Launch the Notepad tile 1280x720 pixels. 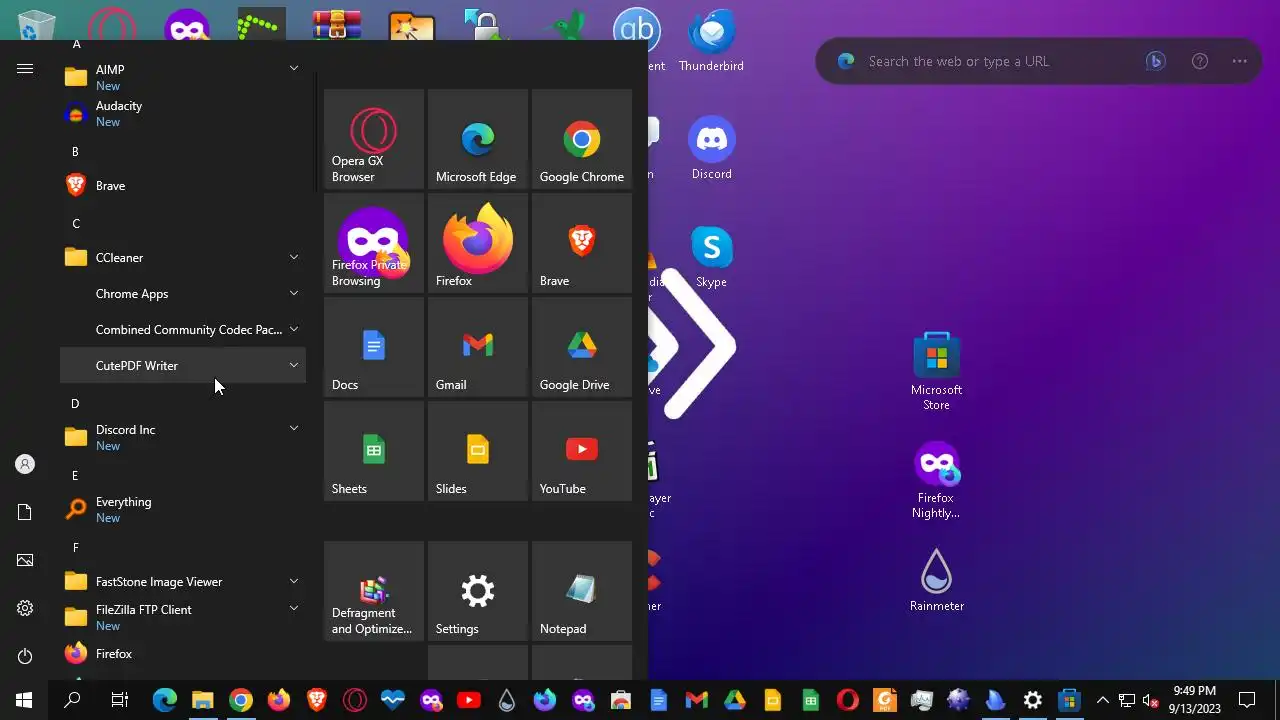(582, 591)
